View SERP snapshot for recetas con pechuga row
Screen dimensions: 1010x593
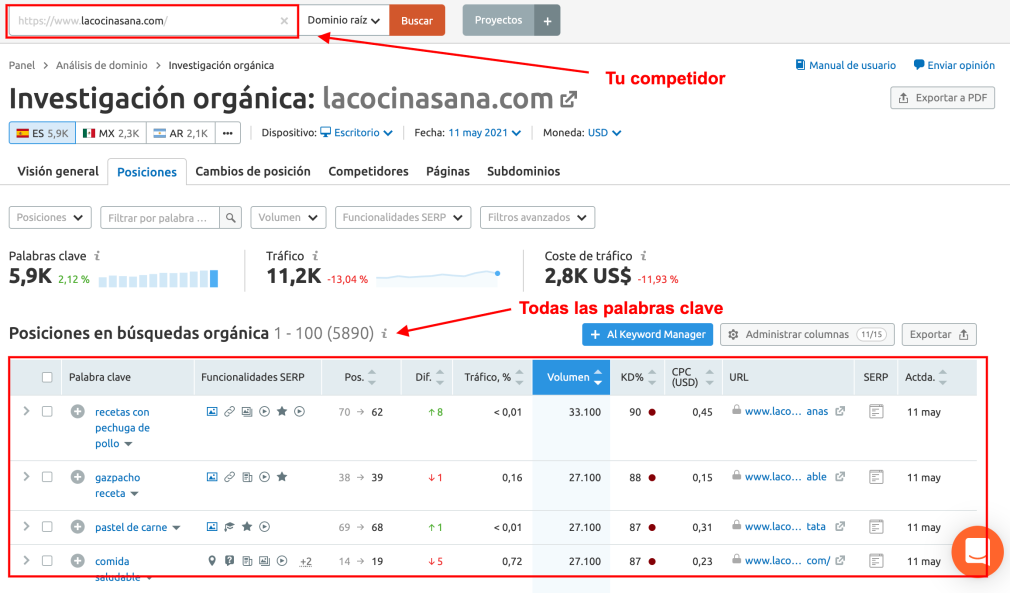tap(876, 411)
